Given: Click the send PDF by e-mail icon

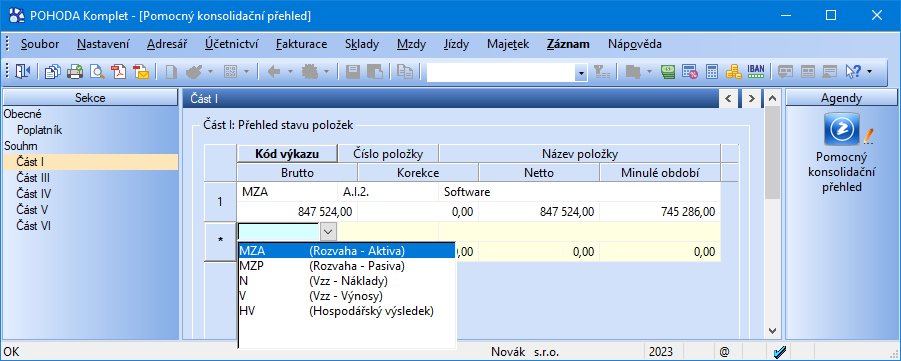Looking at the screenshot, I should click(x=141, y=71).
